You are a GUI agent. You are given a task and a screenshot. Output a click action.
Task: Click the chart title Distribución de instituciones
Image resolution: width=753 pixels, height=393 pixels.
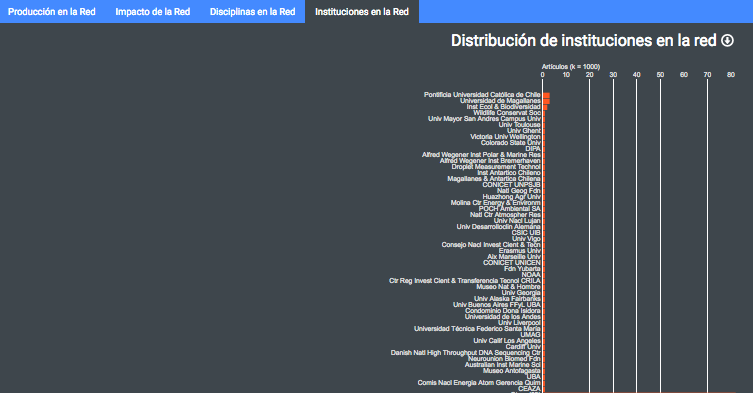pyautogui.click(x=583, y=41)
